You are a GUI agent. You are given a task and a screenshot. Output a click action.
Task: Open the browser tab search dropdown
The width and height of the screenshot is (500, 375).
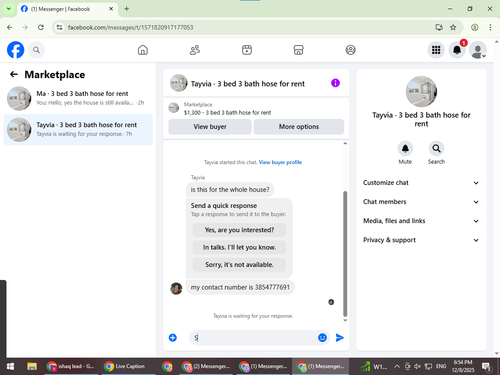click(9, 9)
